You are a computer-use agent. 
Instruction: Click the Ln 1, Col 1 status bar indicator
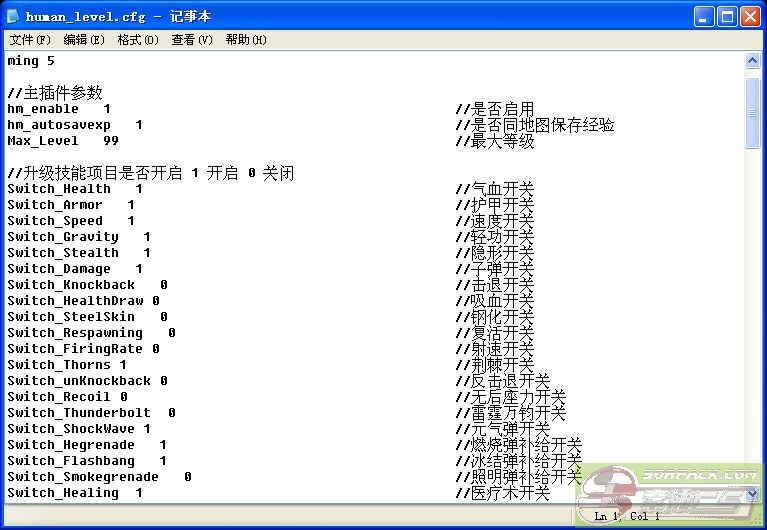[626, 516]
